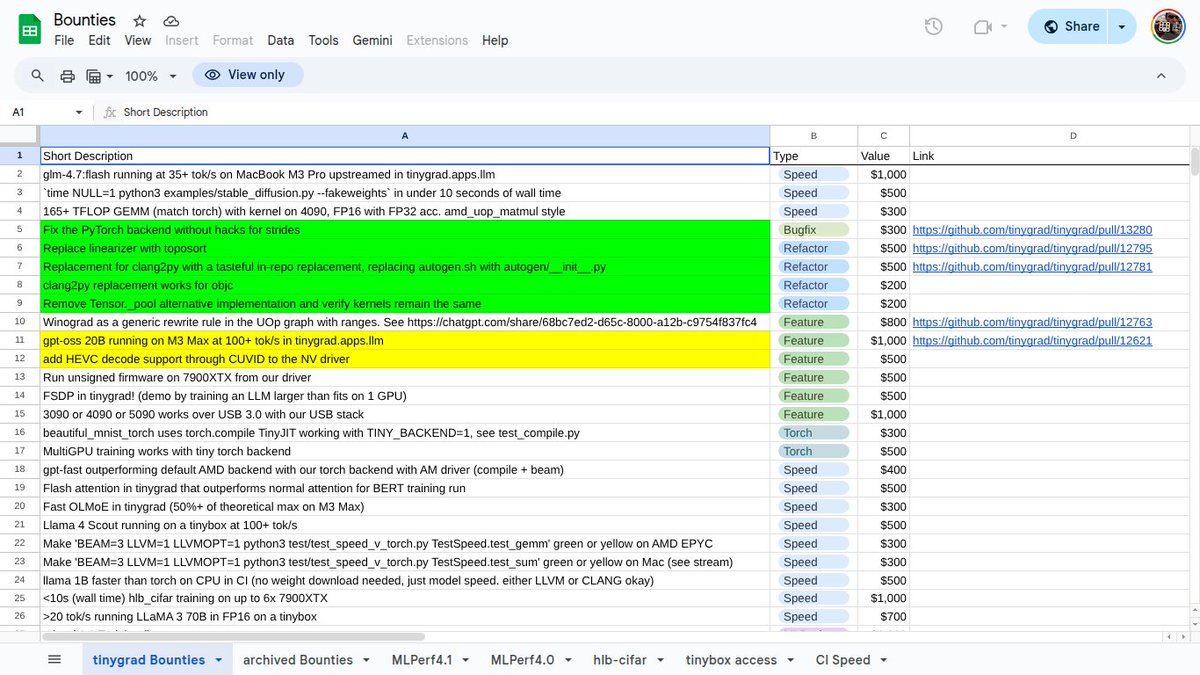1200x675 pixels.
Task: Open MLPerf4.1 tab menu arrow
Action: pos(466,660)
